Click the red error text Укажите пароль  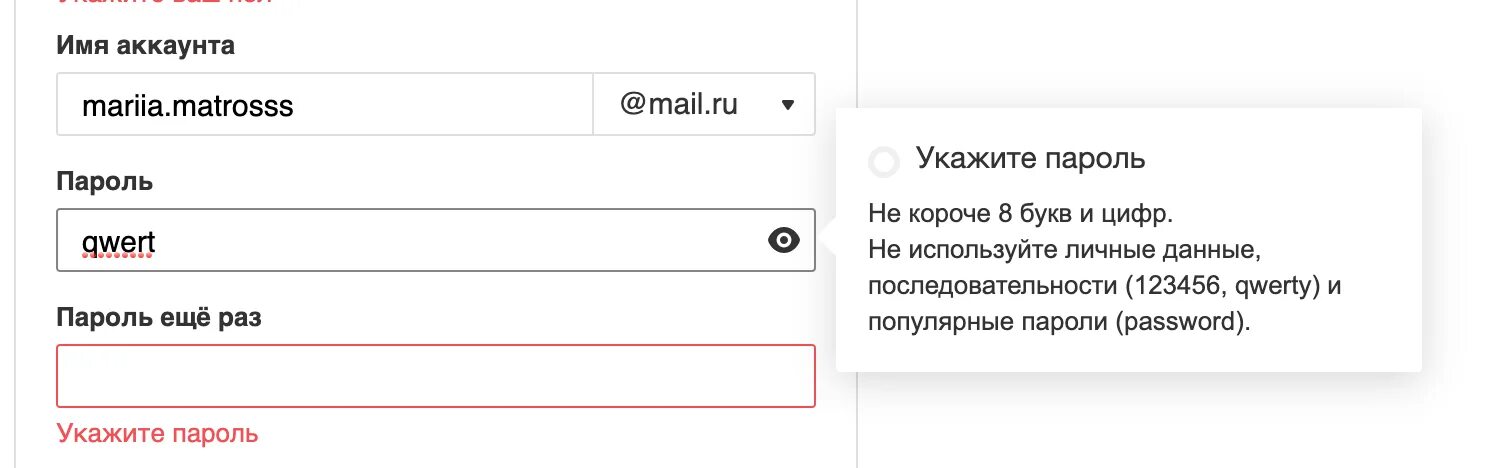(x=158, y=433)
